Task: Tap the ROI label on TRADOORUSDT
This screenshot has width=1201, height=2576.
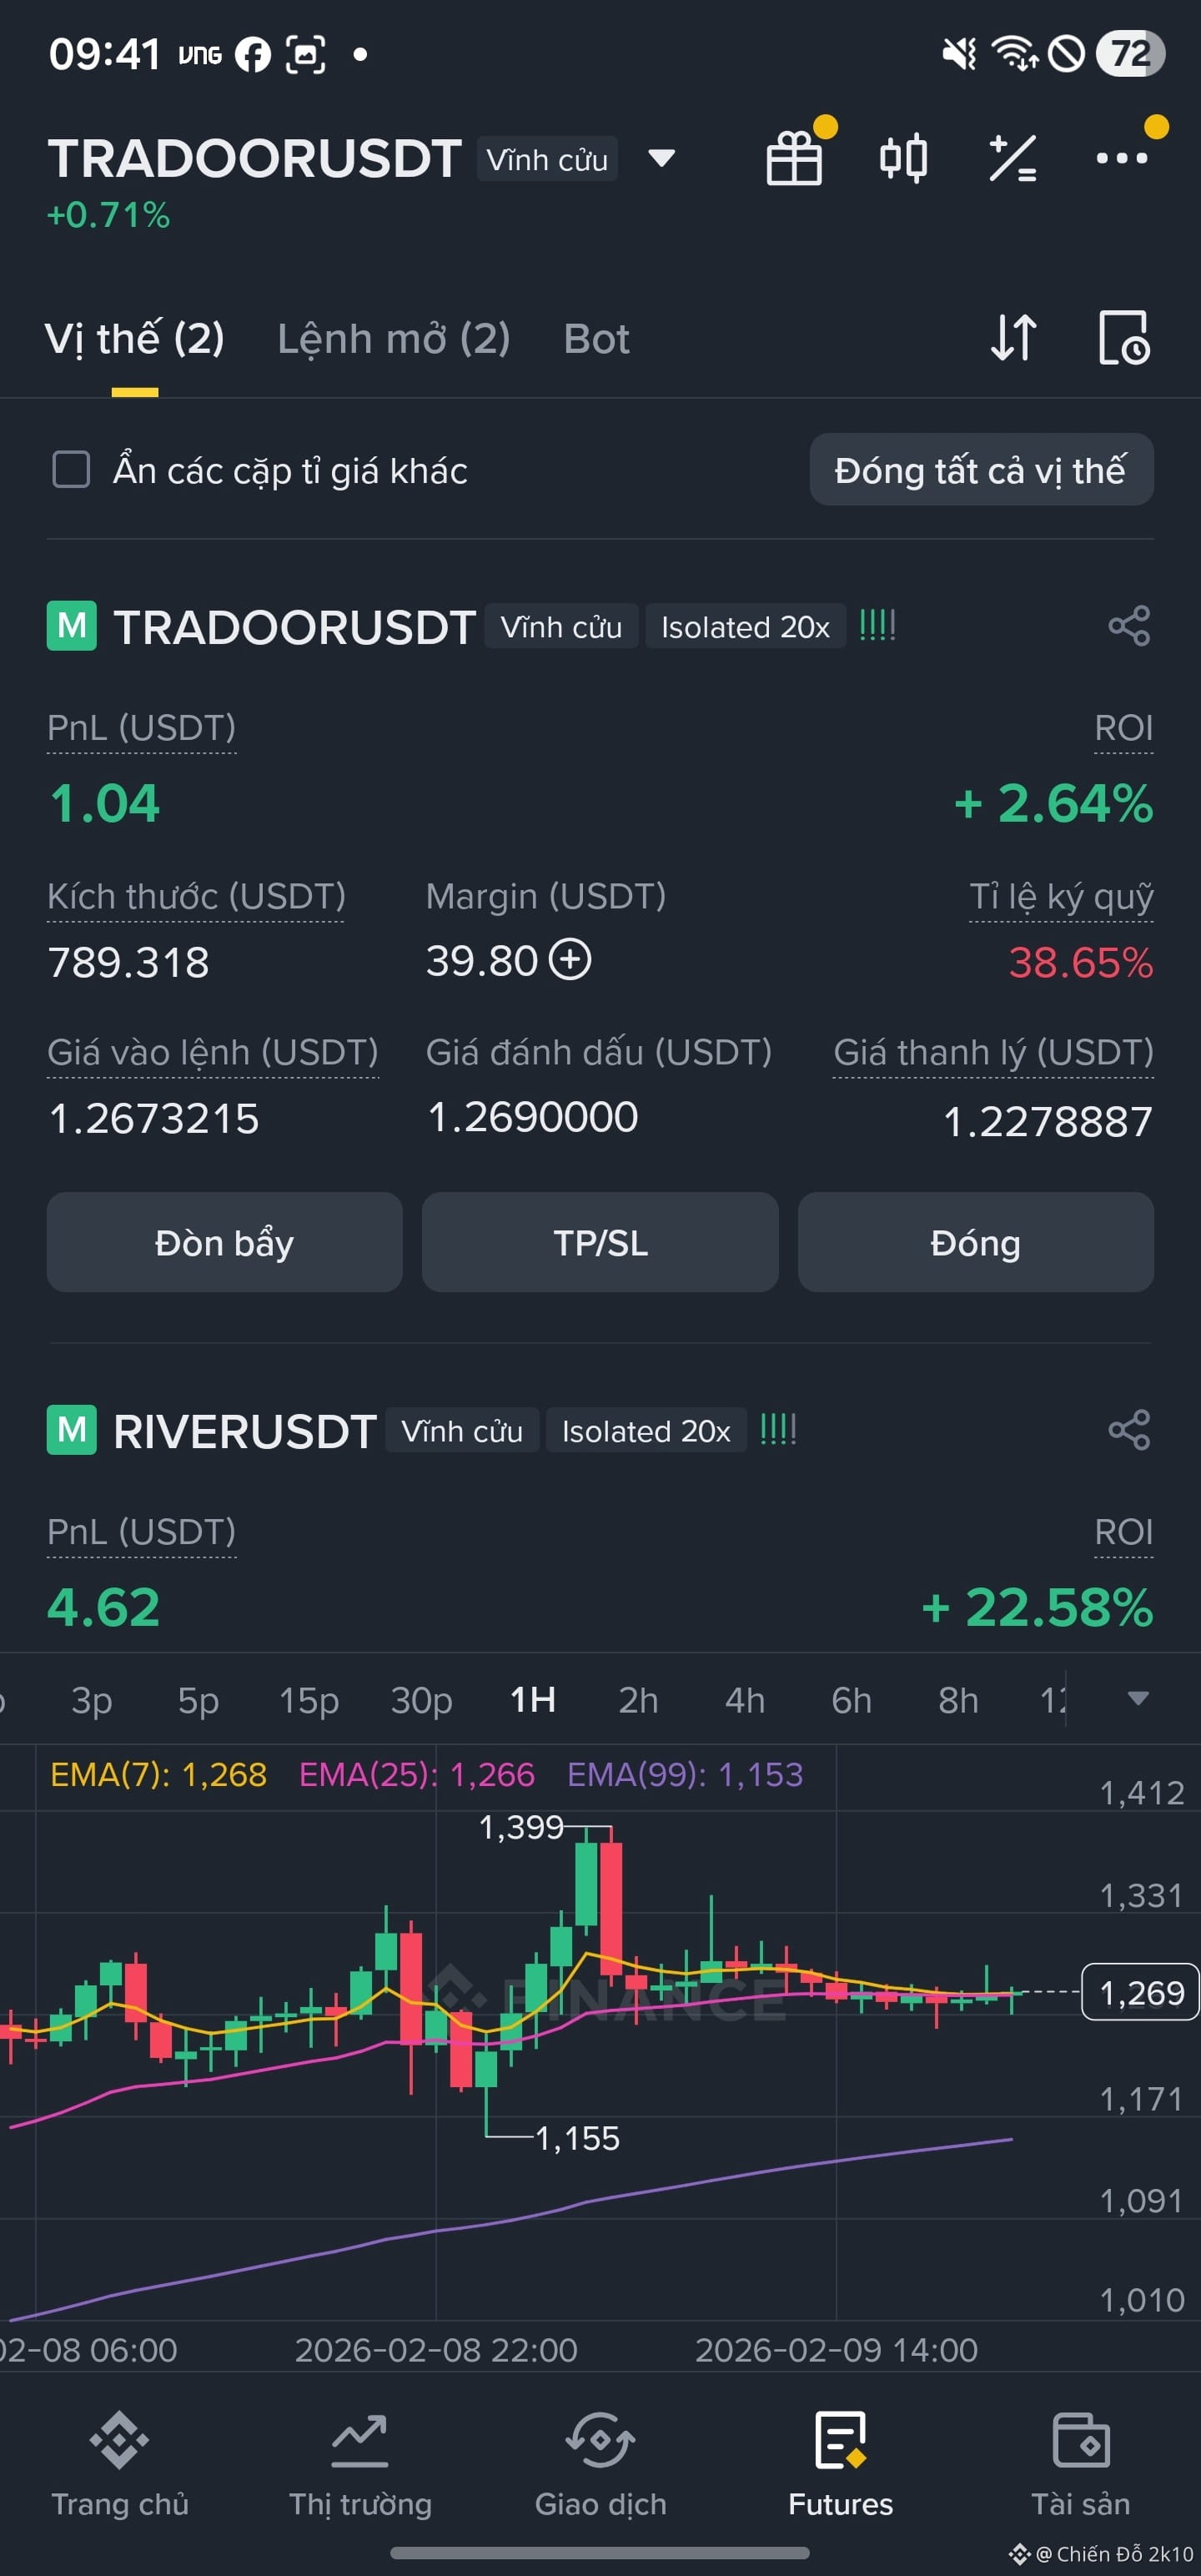Action: click(x=1124, y=728)
